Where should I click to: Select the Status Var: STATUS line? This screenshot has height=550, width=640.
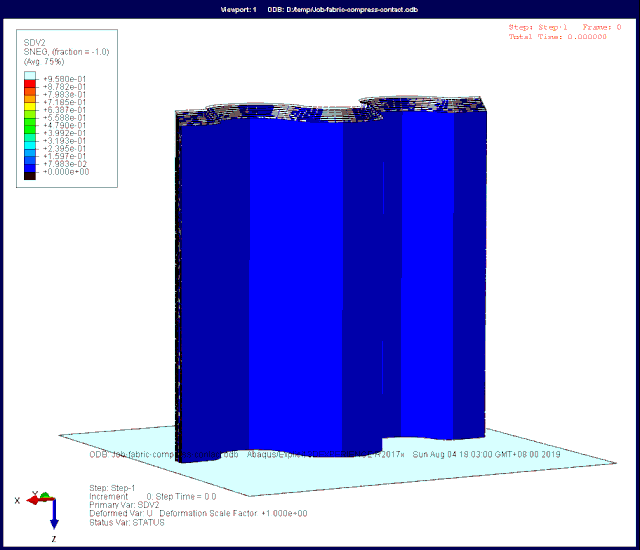(127, 522)
